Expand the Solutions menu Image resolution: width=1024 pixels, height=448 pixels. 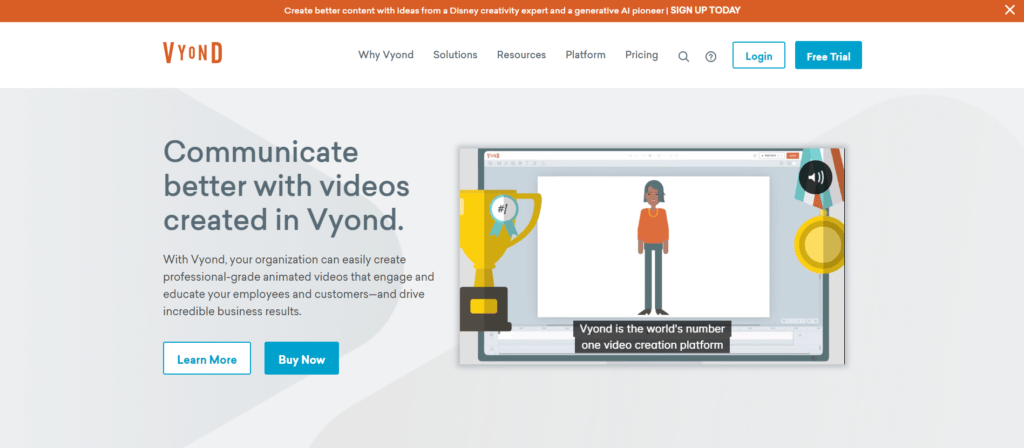coord(455,55)
